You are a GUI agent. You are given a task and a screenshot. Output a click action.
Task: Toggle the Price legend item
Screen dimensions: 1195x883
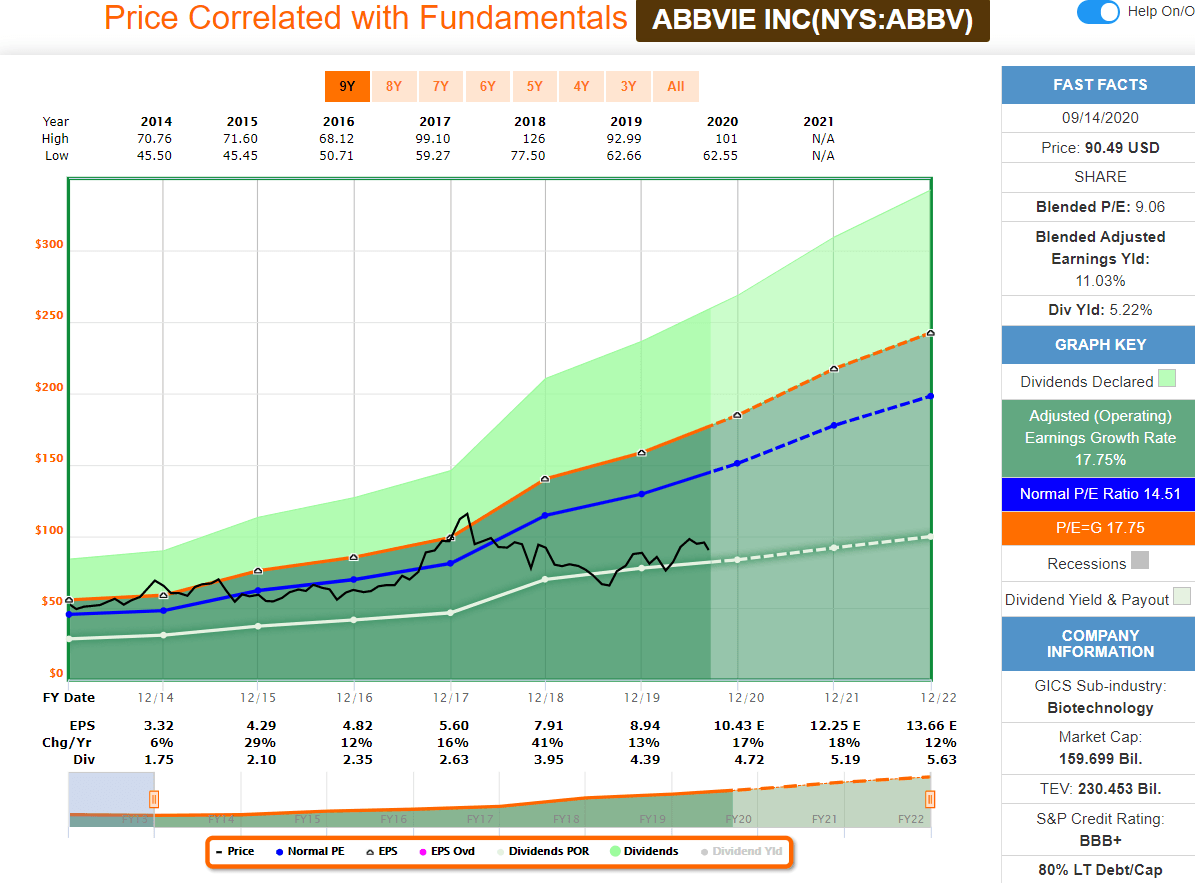(x=235, y=851)
